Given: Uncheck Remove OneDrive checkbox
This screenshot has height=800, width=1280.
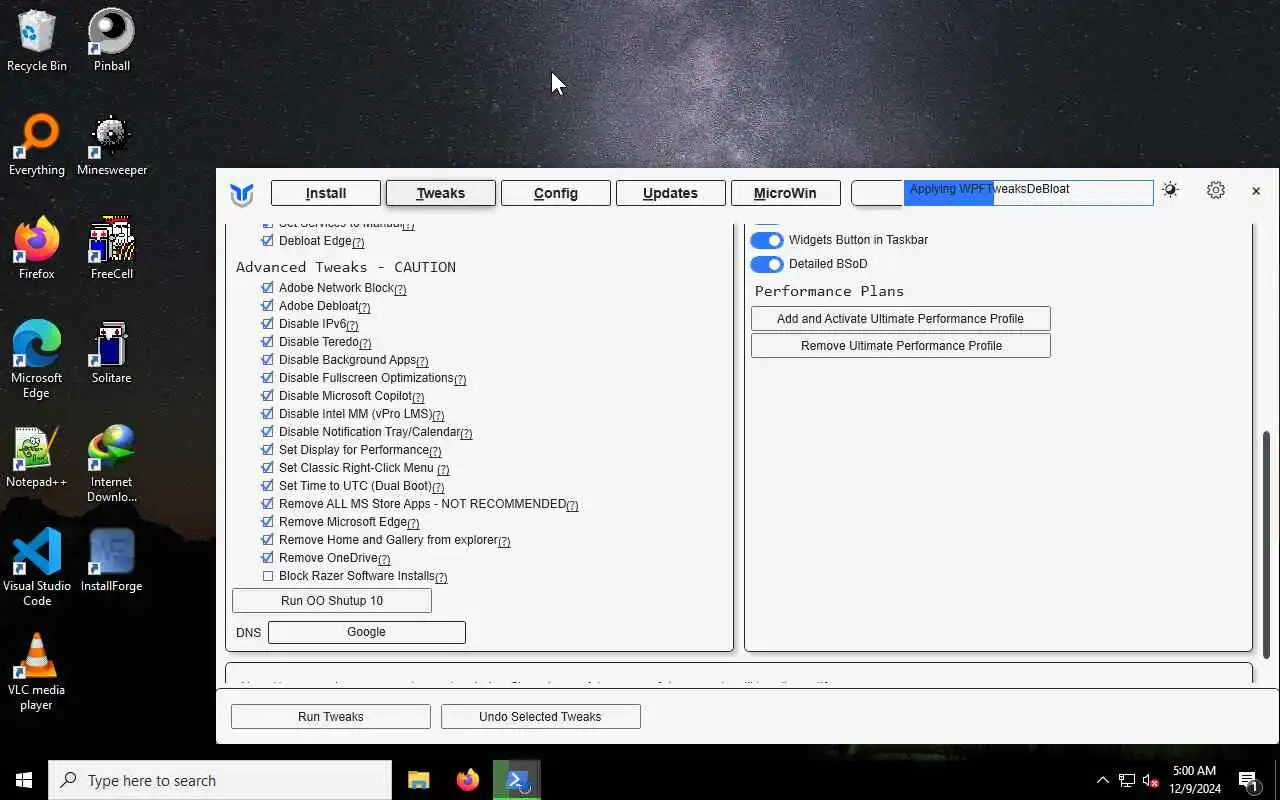Looking at the screenshot, I should point(267,558).
